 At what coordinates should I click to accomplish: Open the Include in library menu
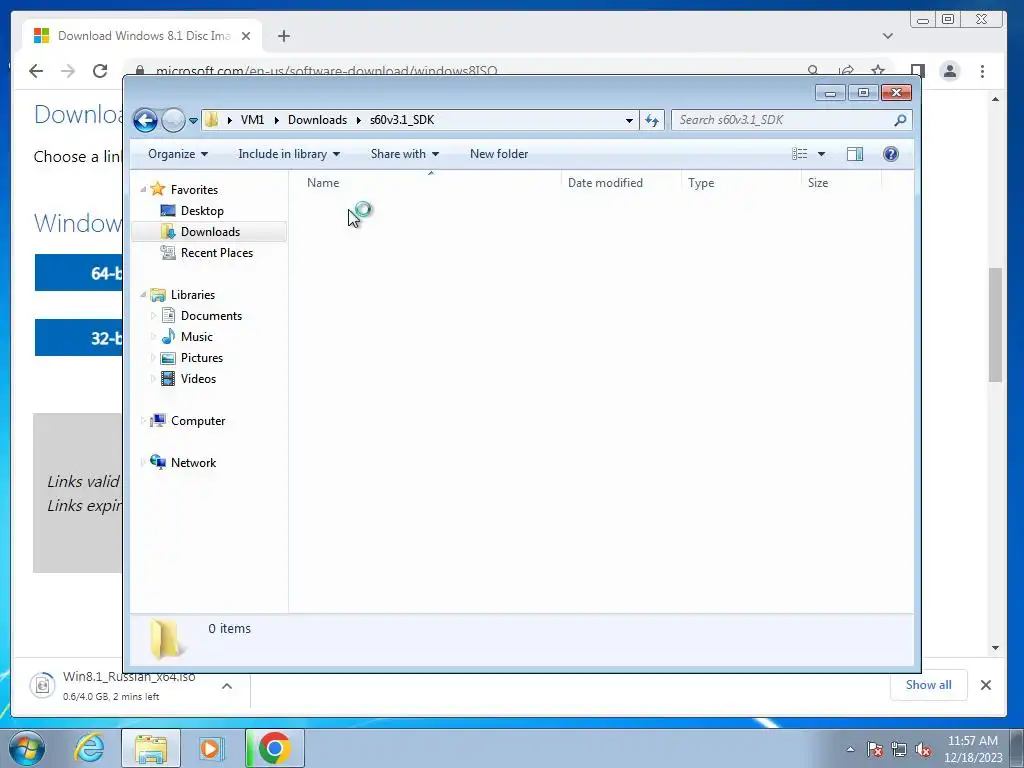289,154
